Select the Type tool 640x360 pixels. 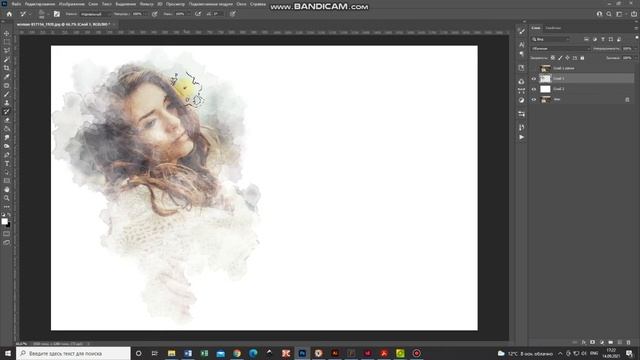7,164
